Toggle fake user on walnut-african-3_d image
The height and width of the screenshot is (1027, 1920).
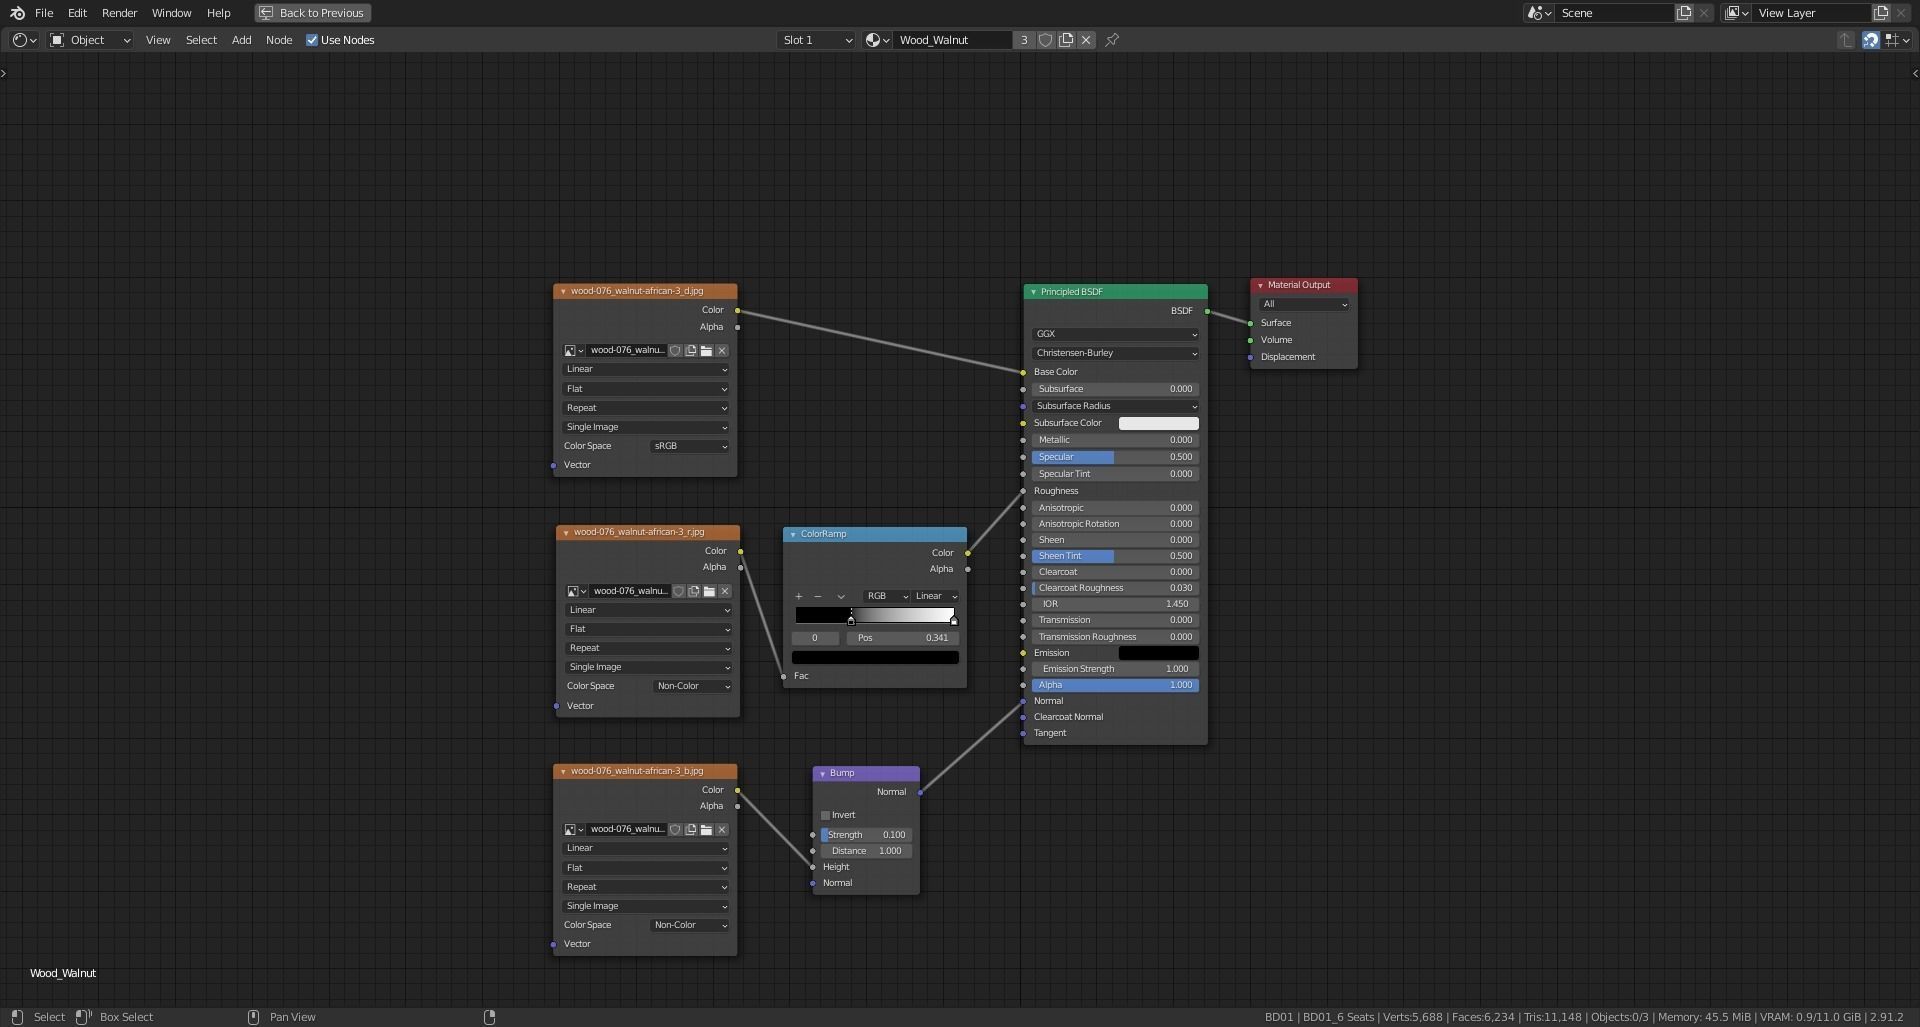click(675, 351)
